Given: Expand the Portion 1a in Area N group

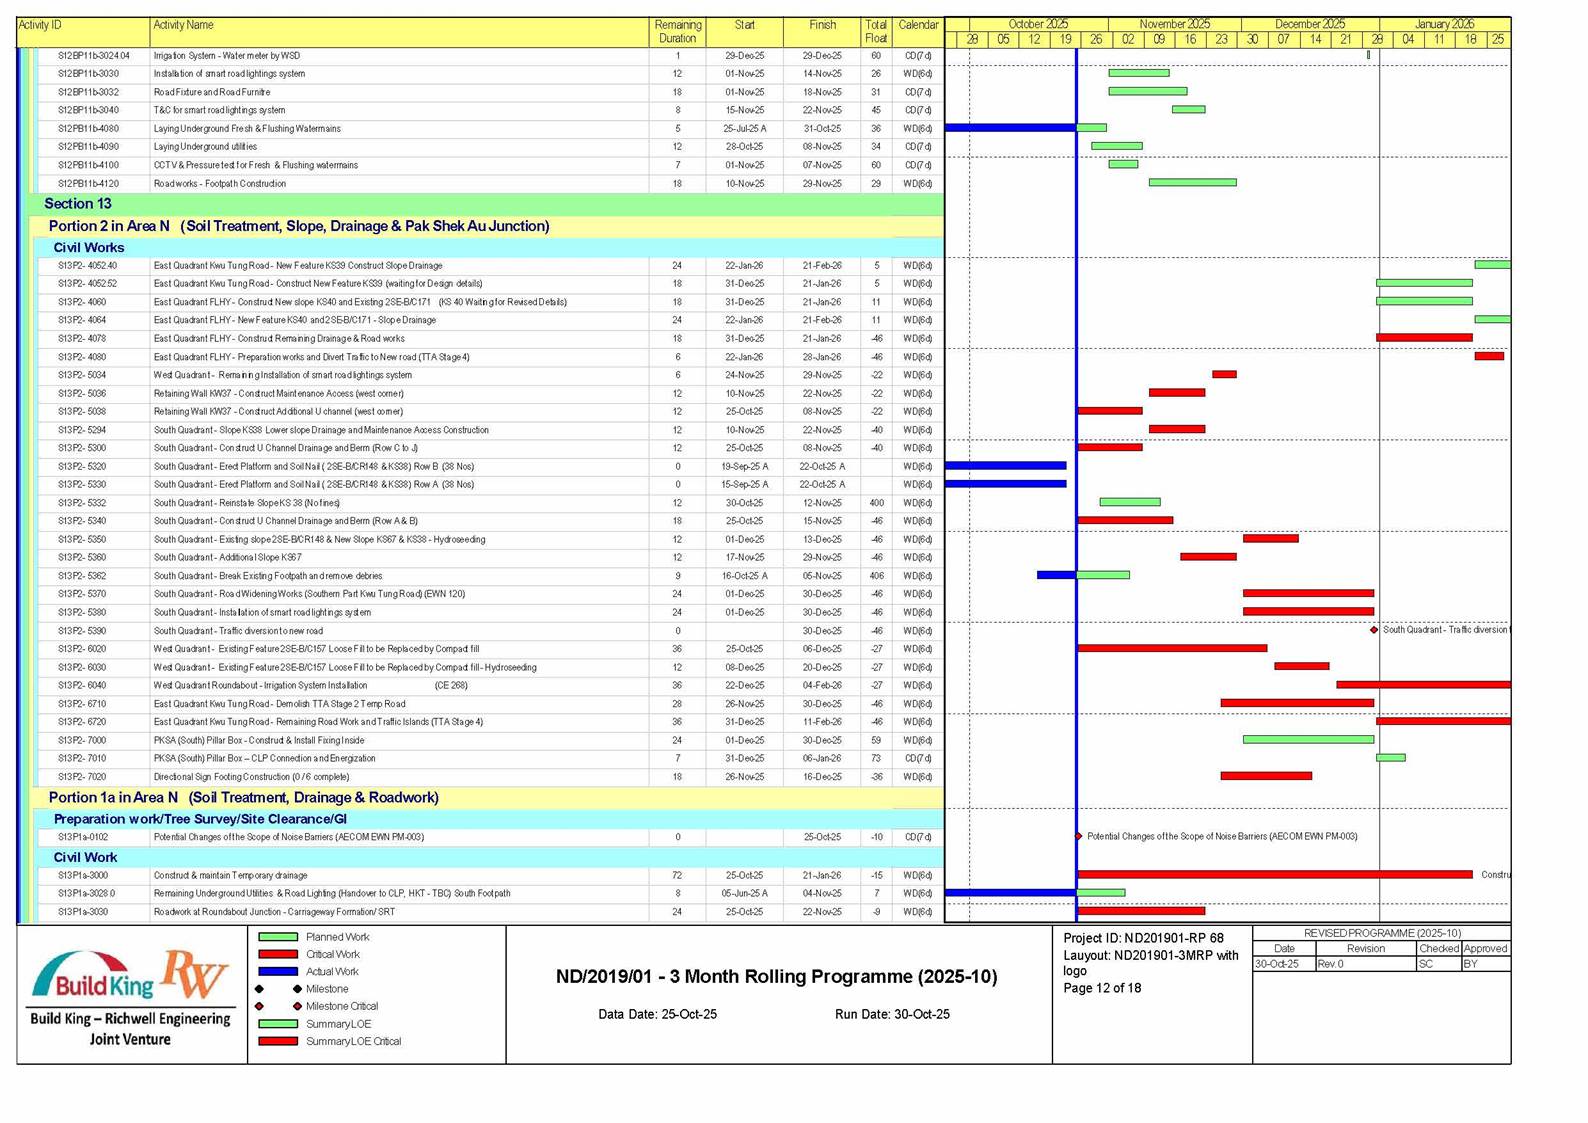Looking at the screenshot, I should [x=243, y=798].
